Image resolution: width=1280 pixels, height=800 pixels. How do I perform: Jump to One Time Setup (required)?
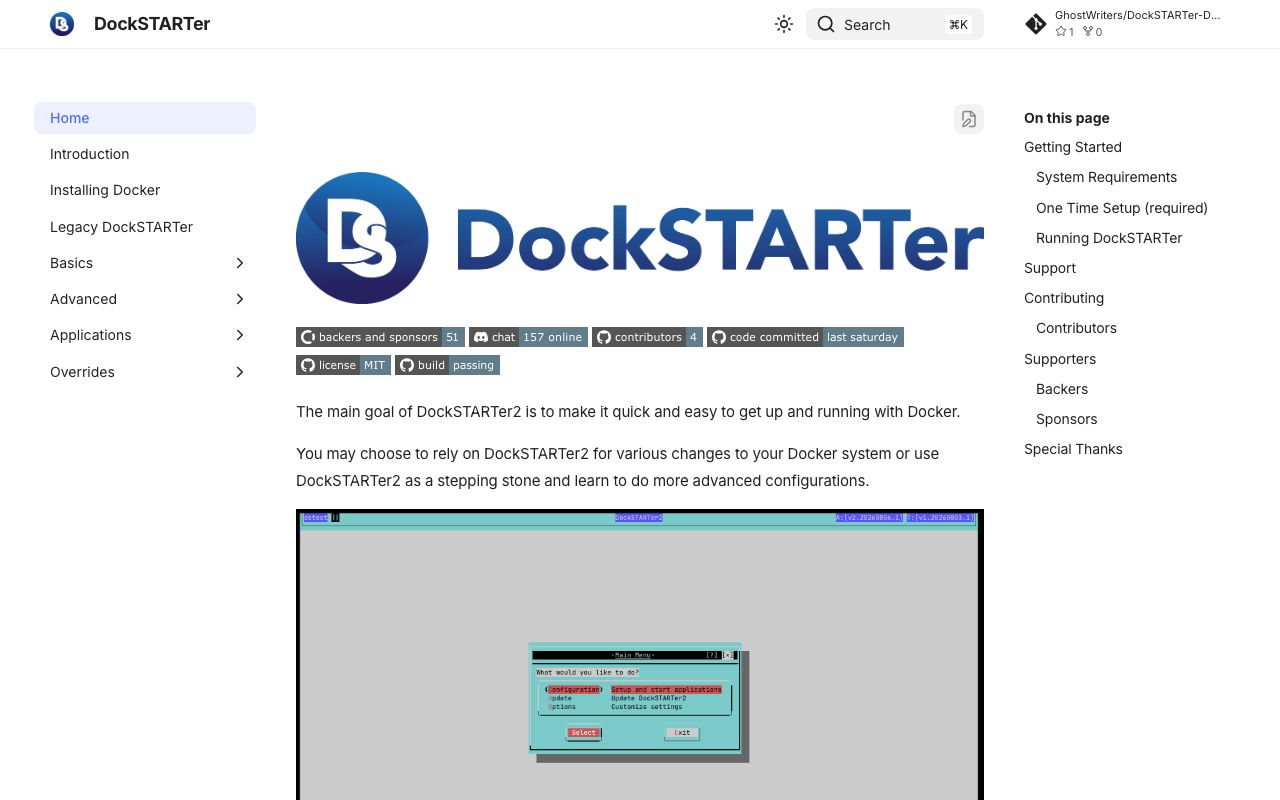[1122, 208]
